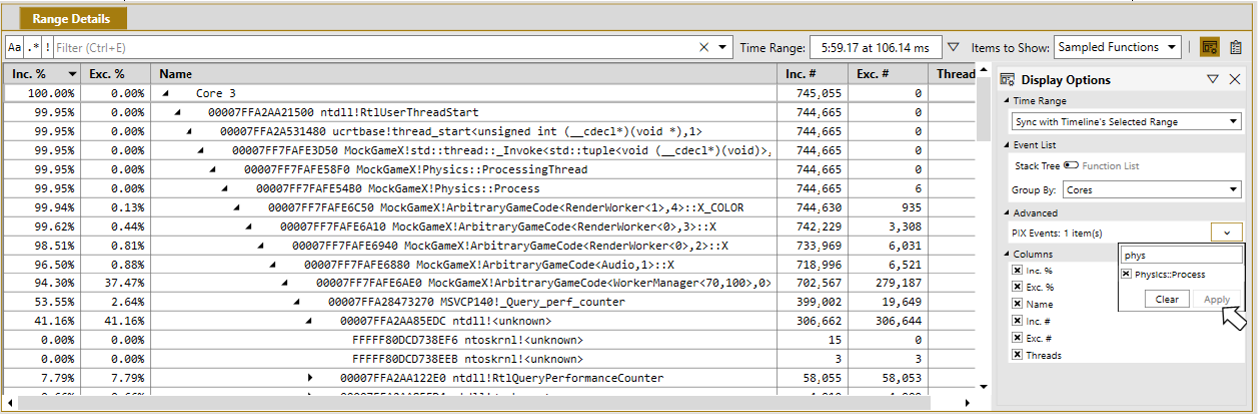Collapse the Time Range section

(1006, 101)
